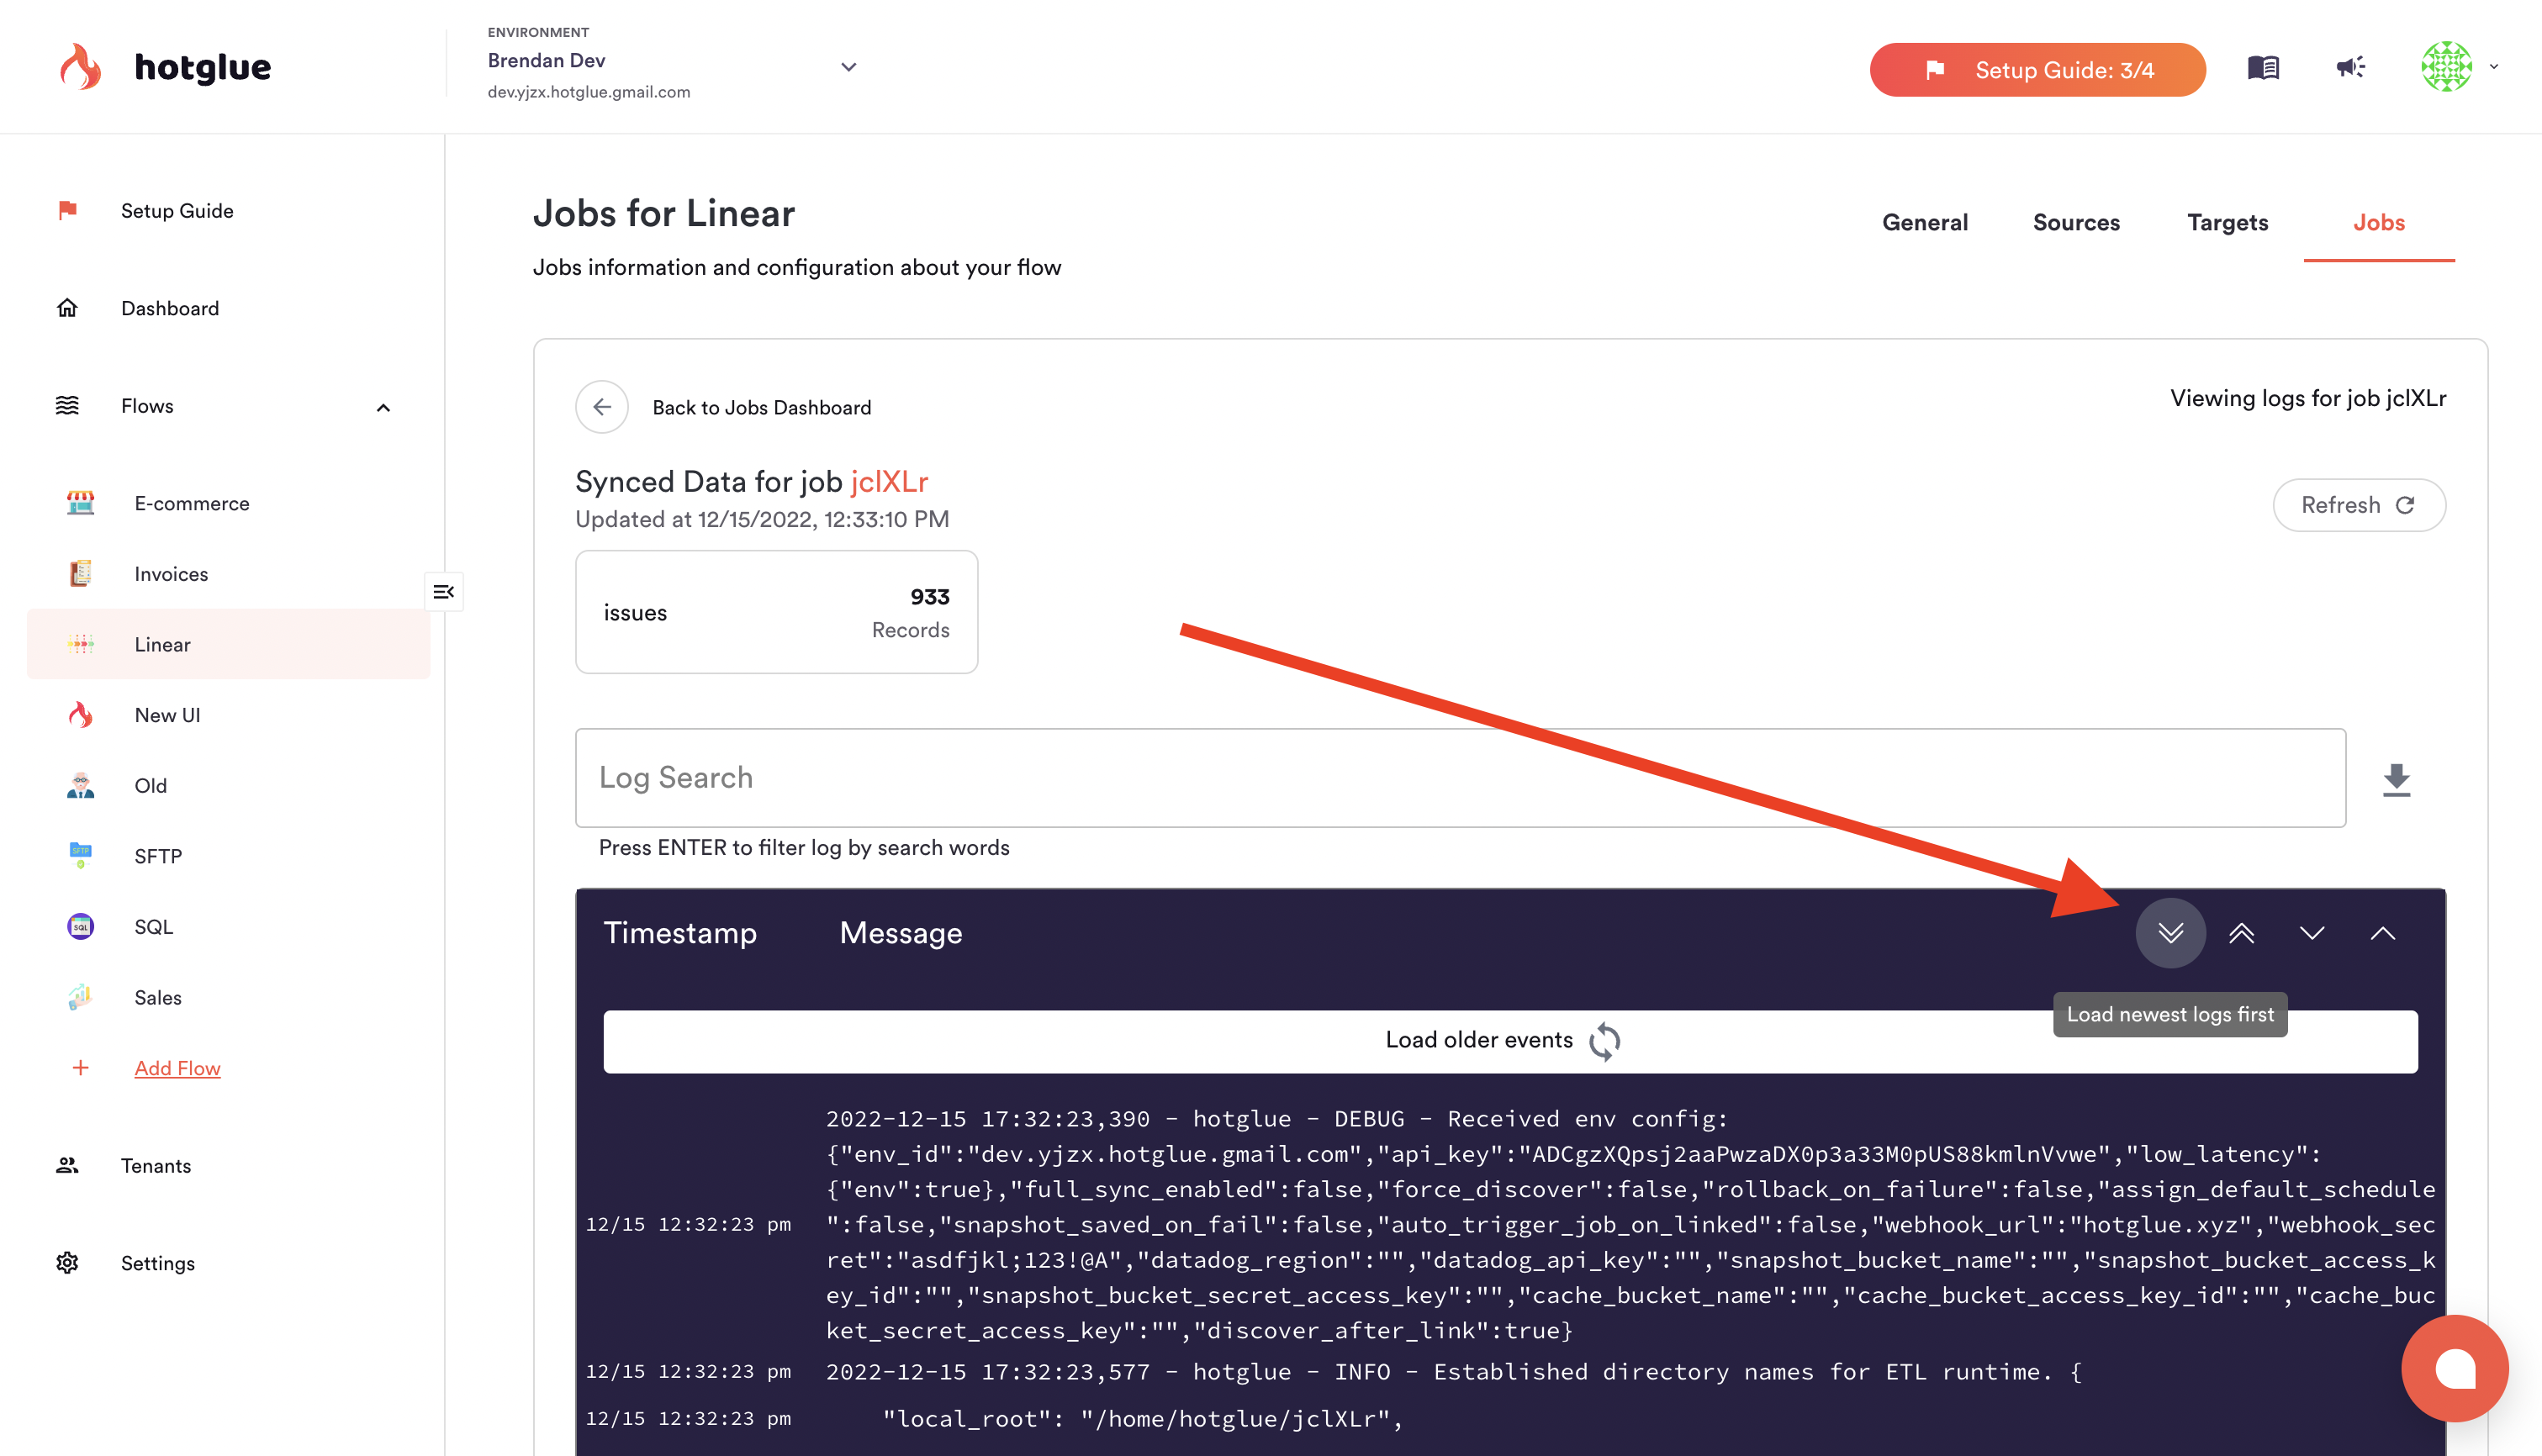Click into the Log Search field
The image size is (2542, 1456).
1459,778
